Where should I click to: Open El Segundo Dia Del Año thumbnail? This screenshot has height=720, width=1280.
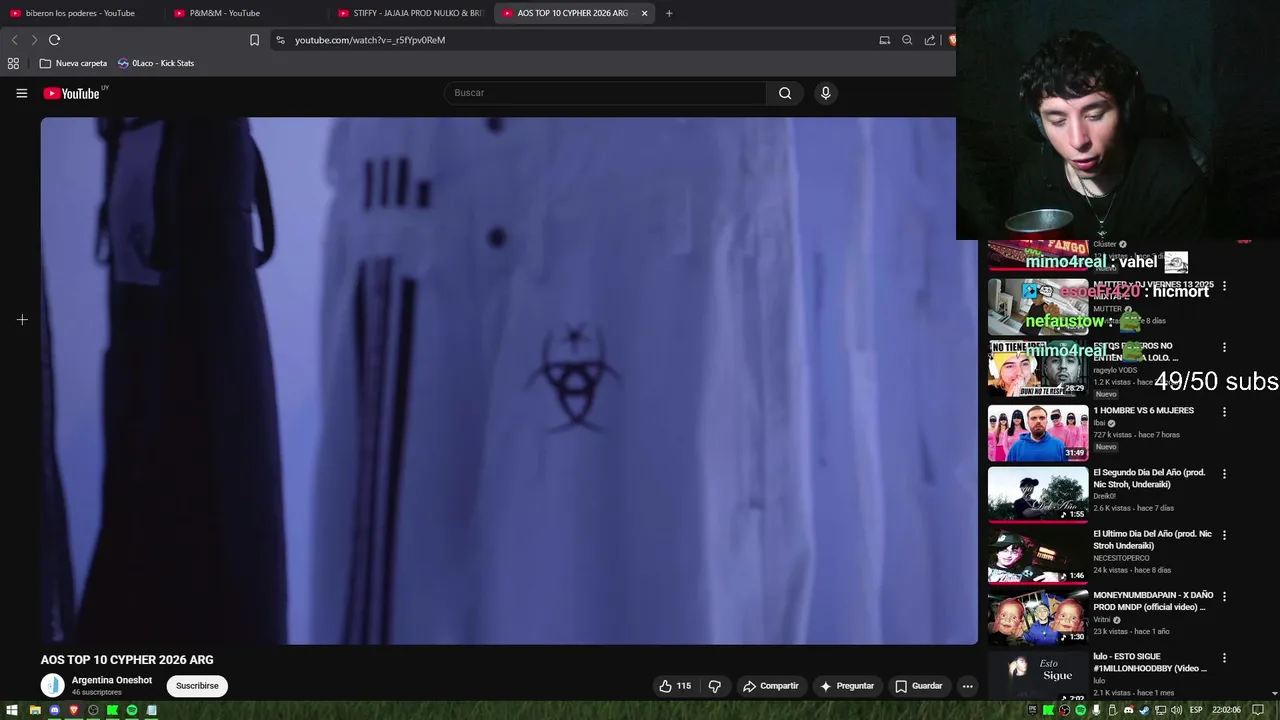pos(1038,494)
